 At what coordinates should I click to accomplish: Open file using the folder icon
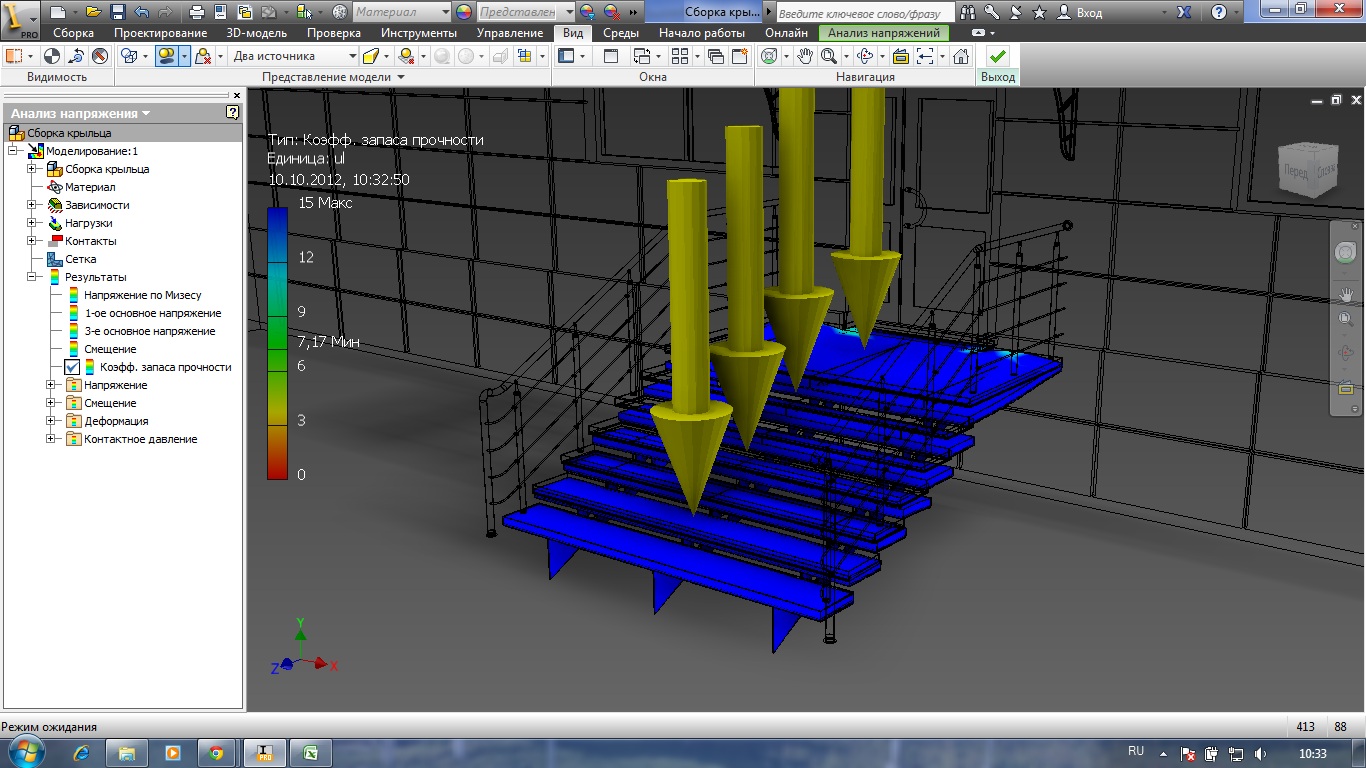pos(93,12)
